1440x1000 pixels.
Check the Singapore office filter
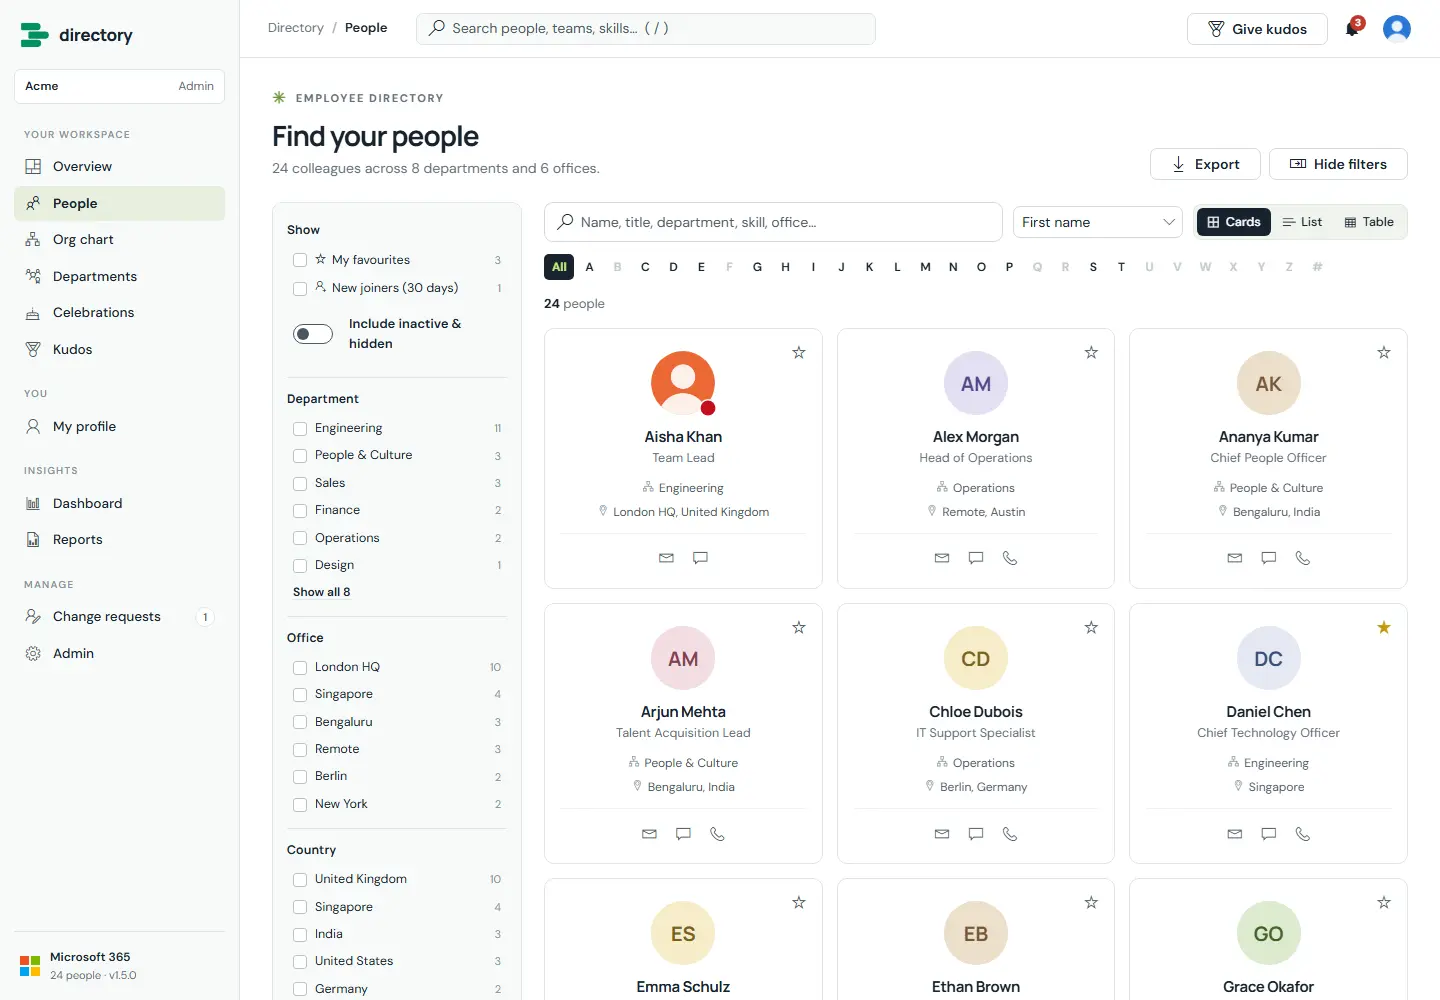(300, 694)
